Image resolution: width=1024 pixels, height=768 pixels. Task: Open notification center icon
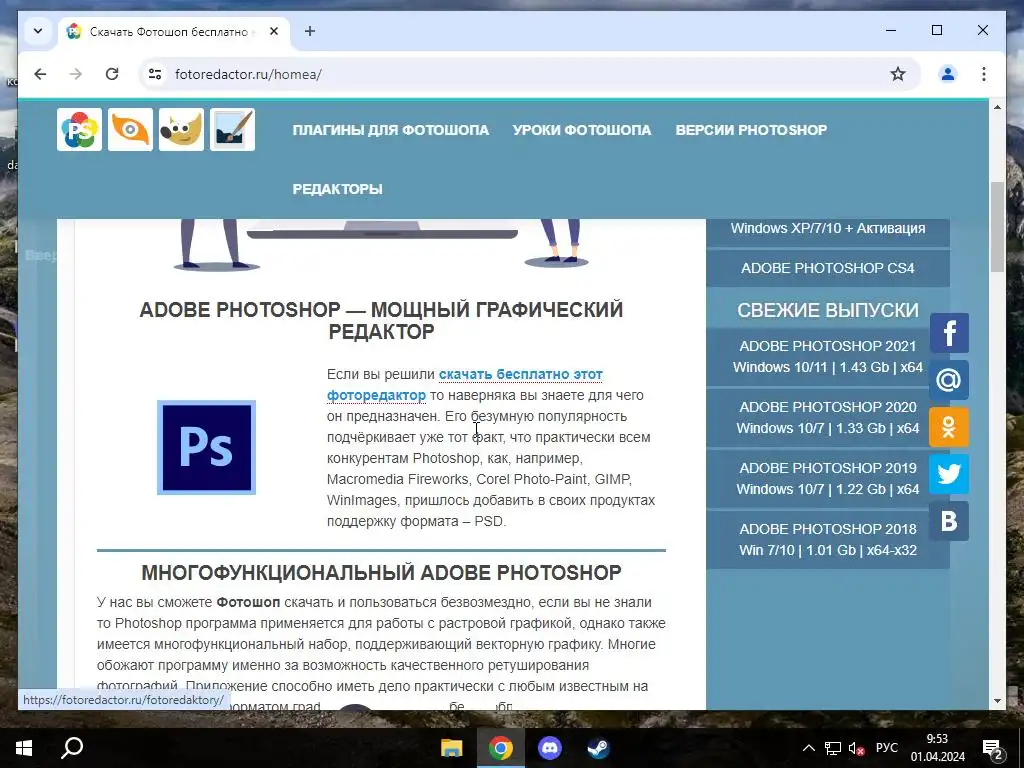(993, 748)
